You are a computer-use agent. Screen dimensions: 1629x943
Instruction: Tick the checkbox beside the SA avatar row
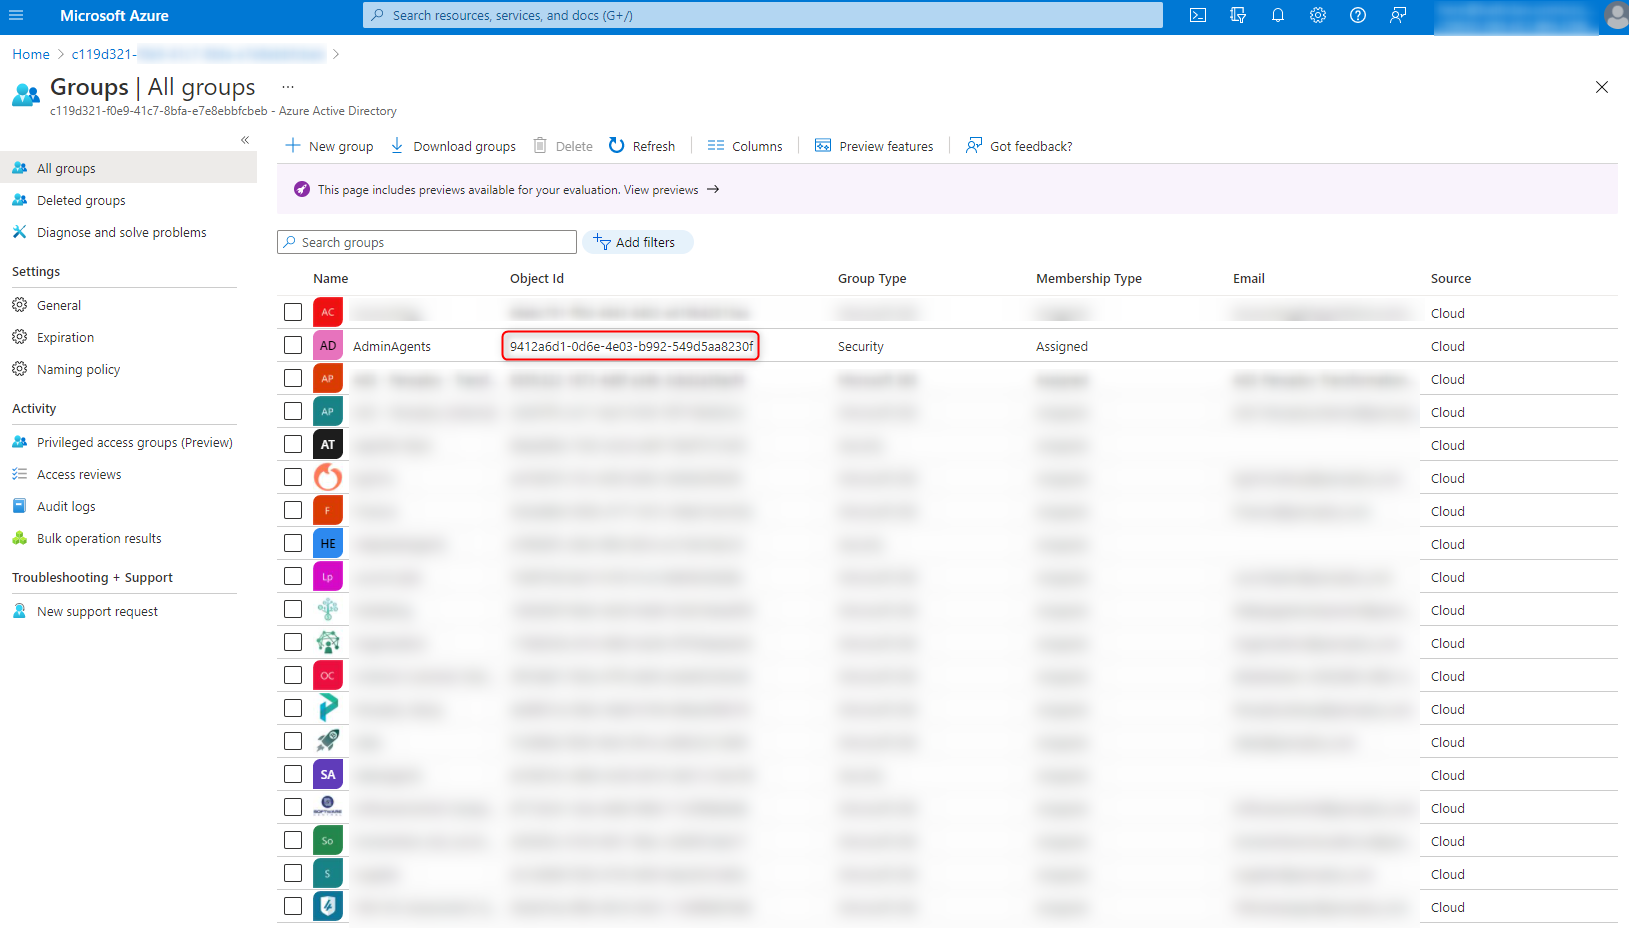[x=293, y=774]
